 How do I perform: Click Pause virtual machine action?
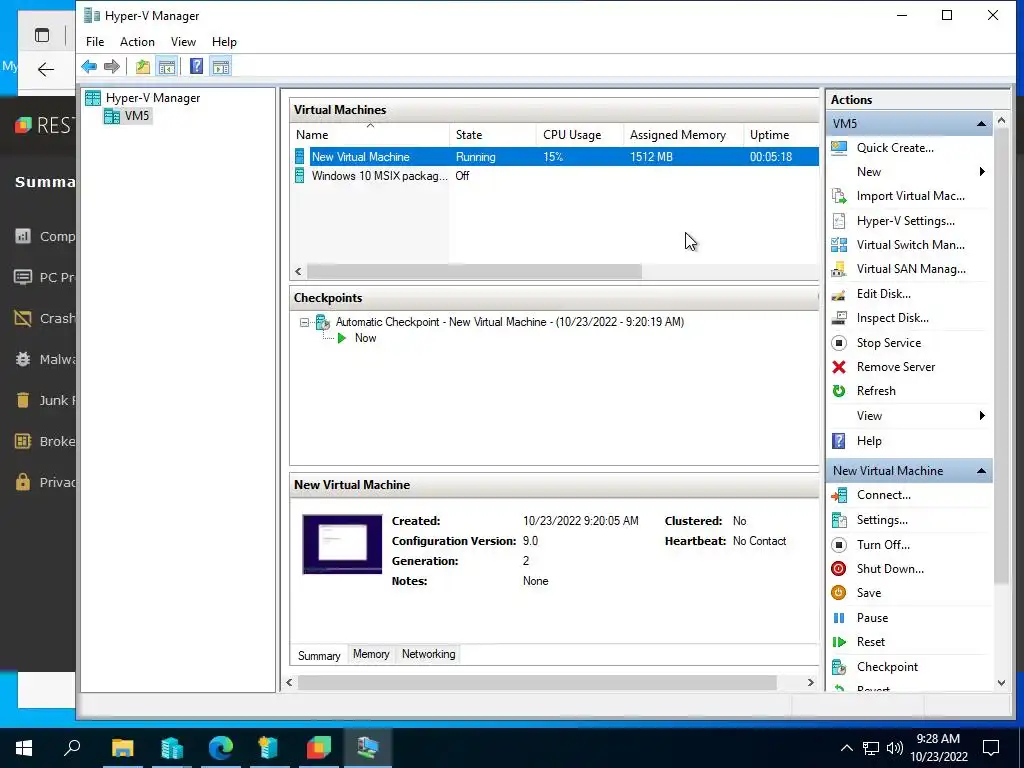pyautogui.click(x=872, y=618)
